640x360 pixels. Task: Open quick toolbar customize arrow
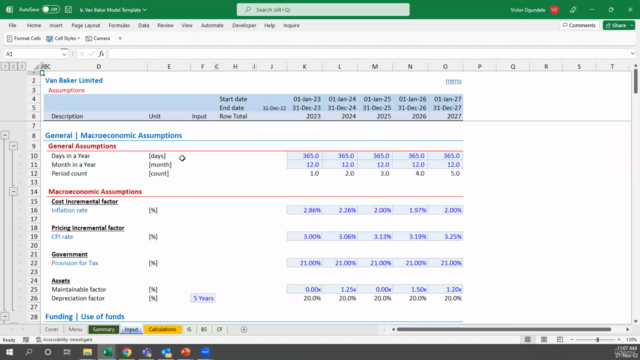click(x=120, y=38)
